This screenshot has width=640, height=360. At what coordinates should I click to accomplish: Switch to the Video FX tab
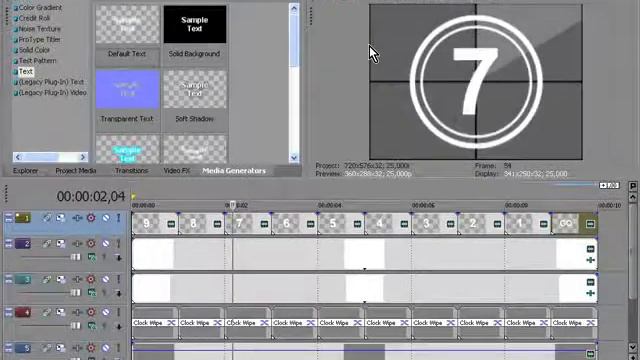[x=177, y=171]
